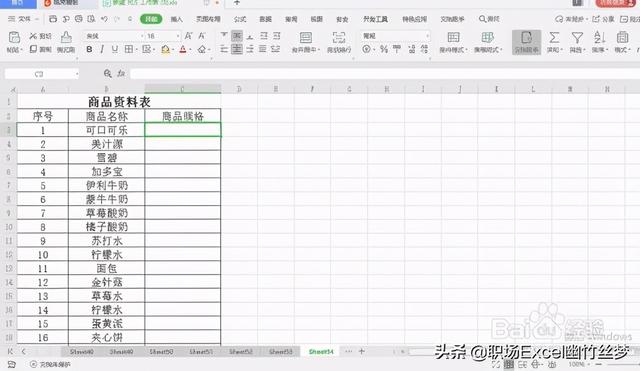The height and width of the screenshot is (371, 640).
Task: Toggle bottom vertical alignment
Action: point(250,36)
